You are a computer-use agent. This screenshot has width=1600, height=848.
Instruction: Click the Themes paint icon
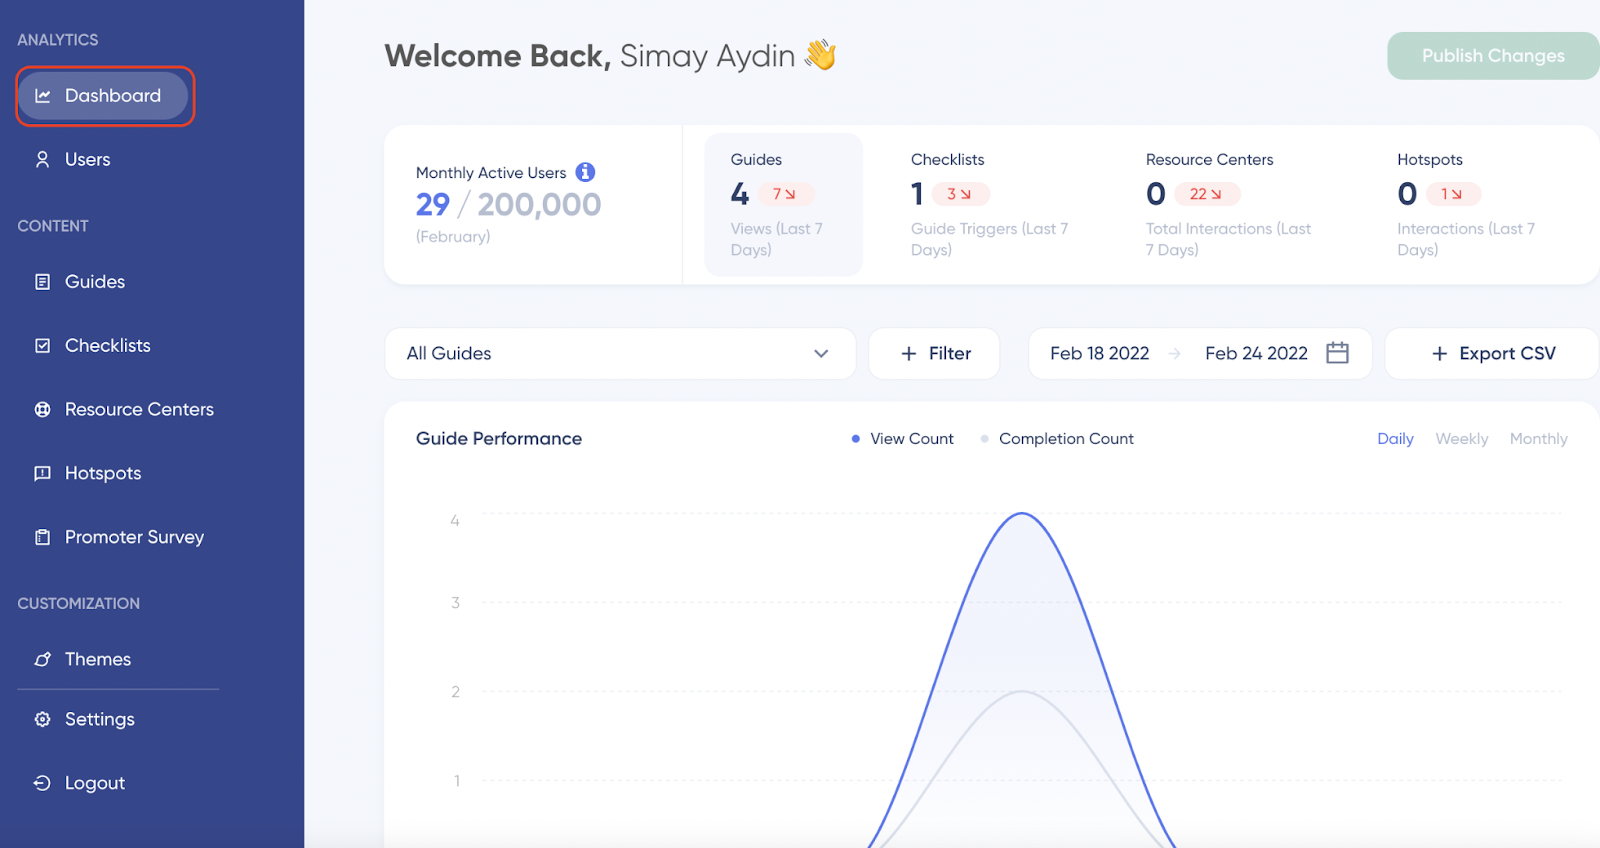[x=43, y=660]
